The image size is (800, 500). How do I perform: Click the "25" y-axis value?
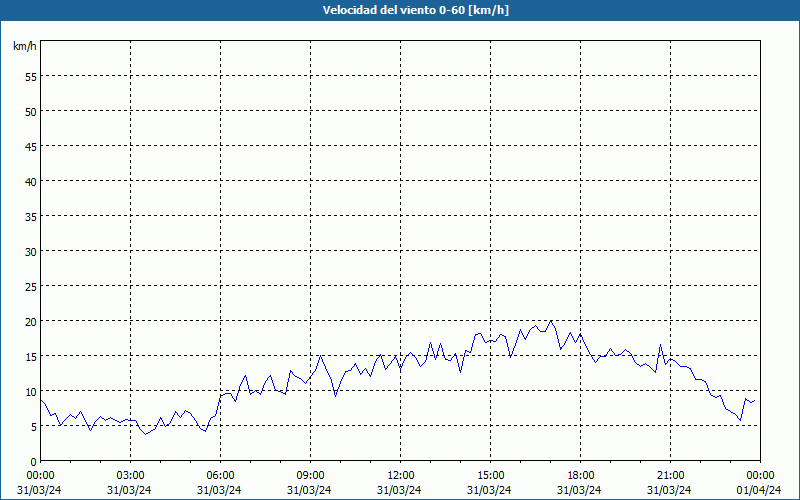[x=31, y=286]
